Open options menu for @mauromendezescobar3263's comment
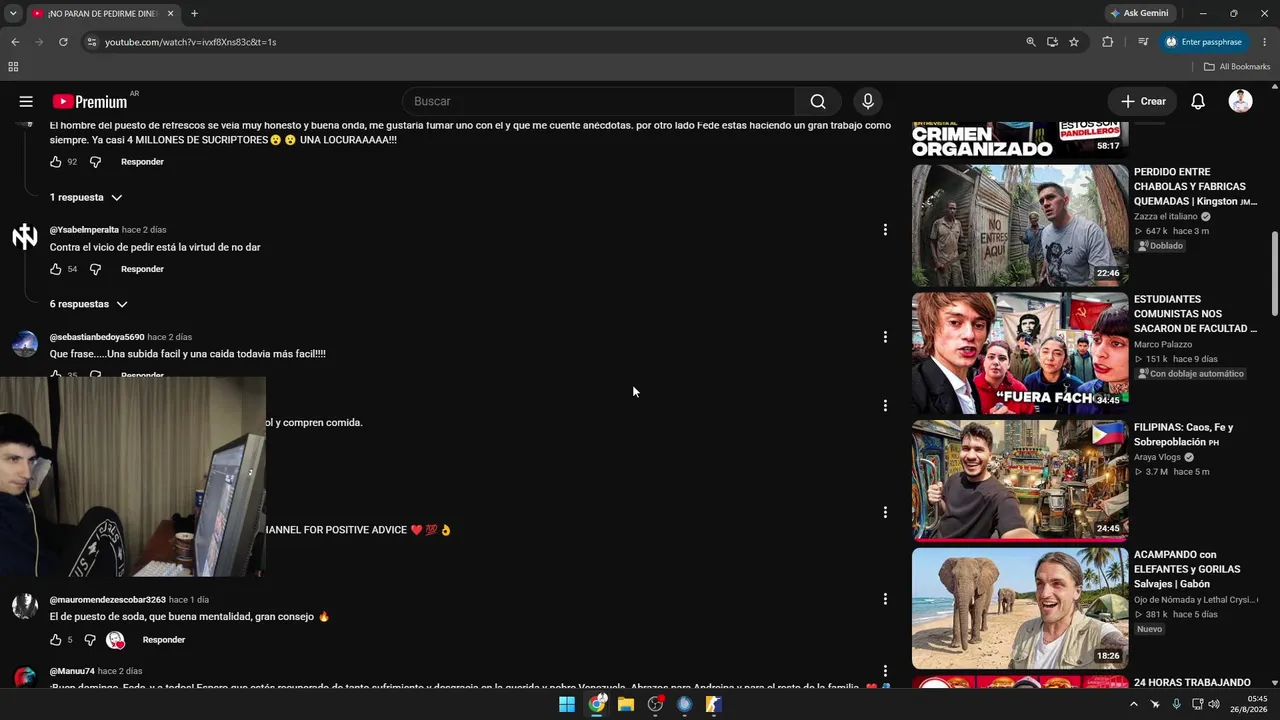 tap(885, 599)
